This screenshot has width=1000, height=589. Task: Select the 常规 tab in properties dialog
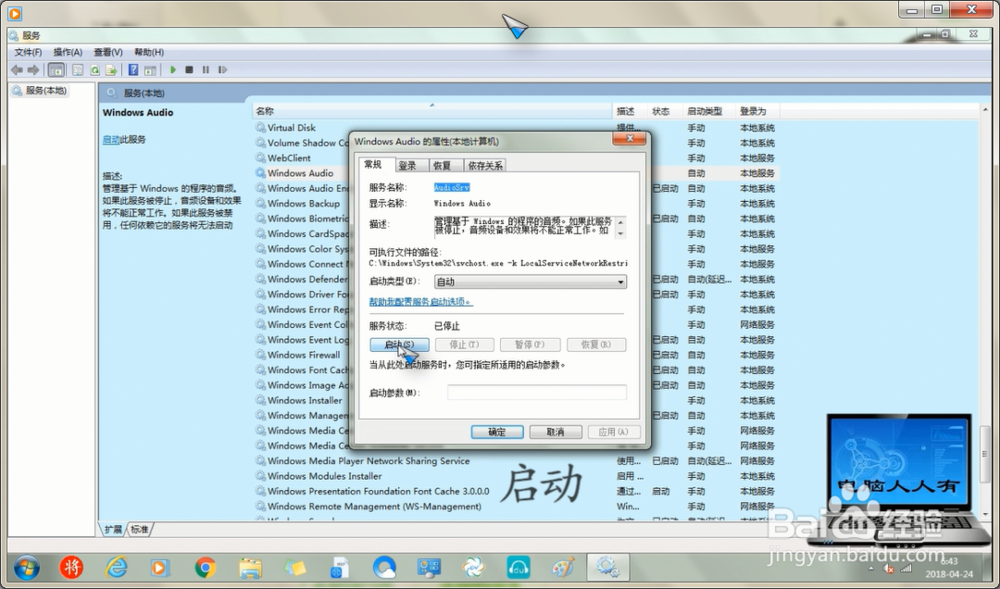click(x=373, y=164)
